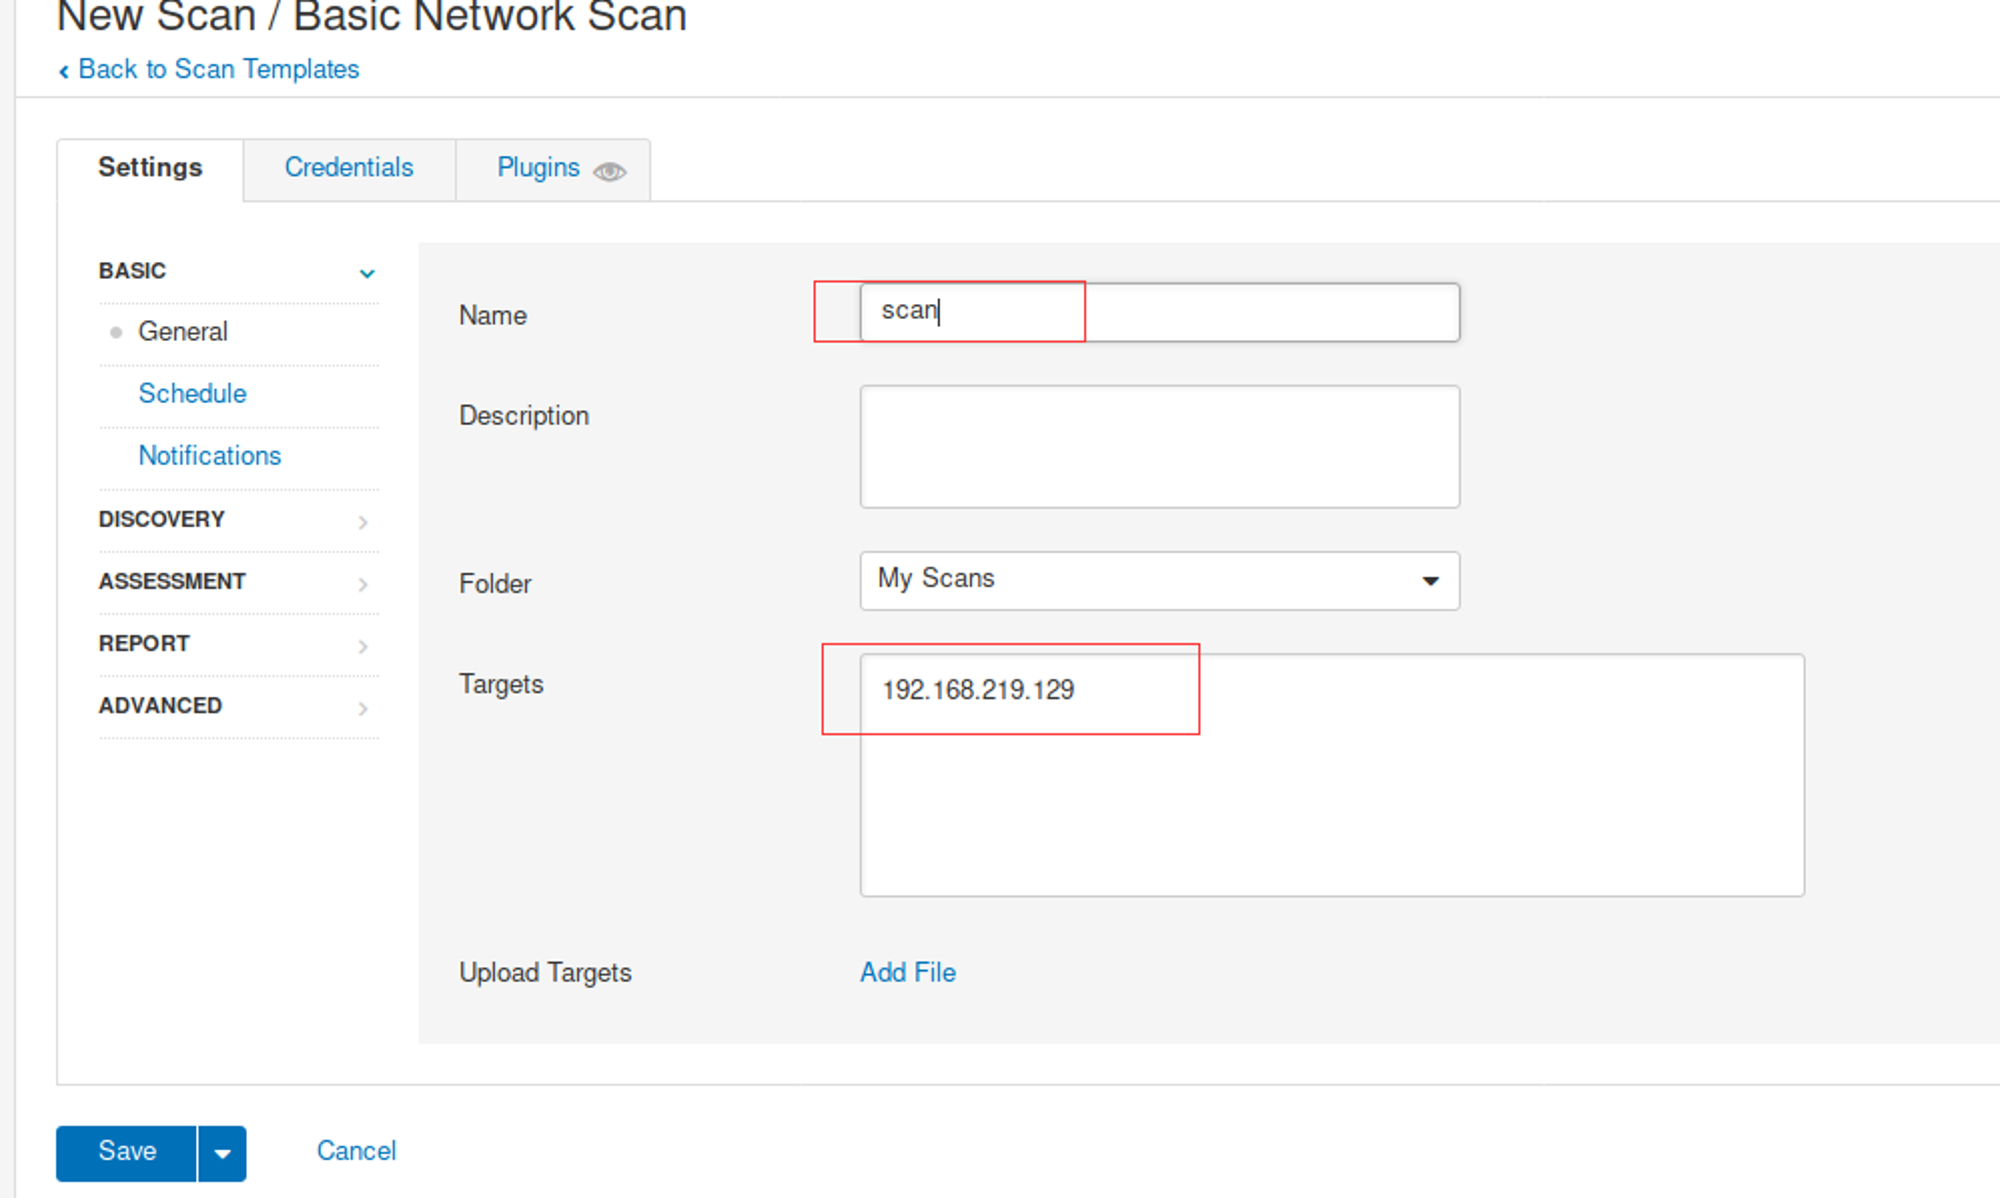Click the back arrow before Scan Templates

(64, 71)
